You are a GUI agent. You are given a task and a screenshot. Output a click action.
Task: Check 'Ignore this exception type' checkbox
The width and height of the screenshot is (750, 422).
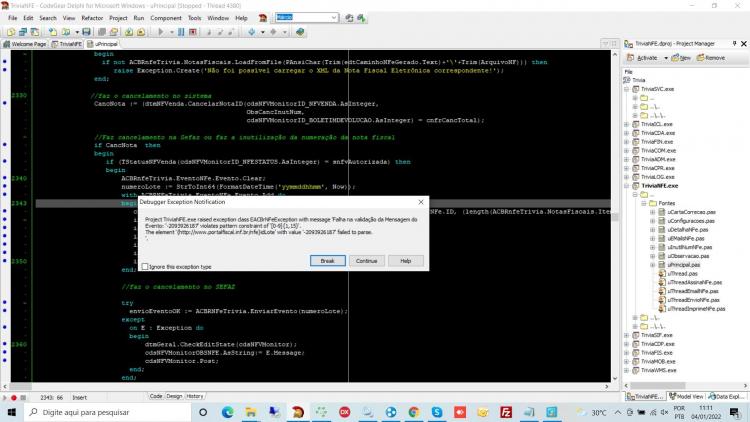[x=145, y=267]
